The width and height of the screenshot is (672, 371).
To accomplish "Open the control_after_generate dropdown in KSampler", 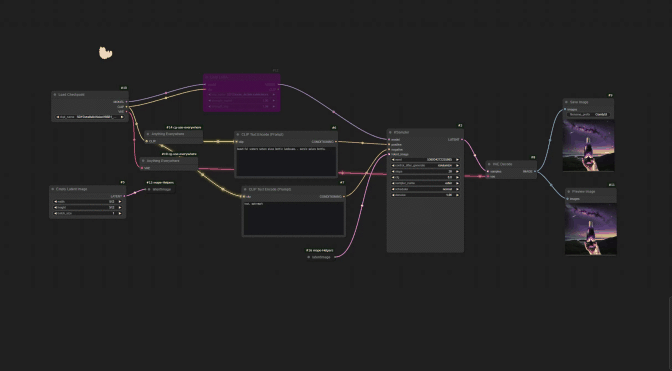I will tap(425, 165).
